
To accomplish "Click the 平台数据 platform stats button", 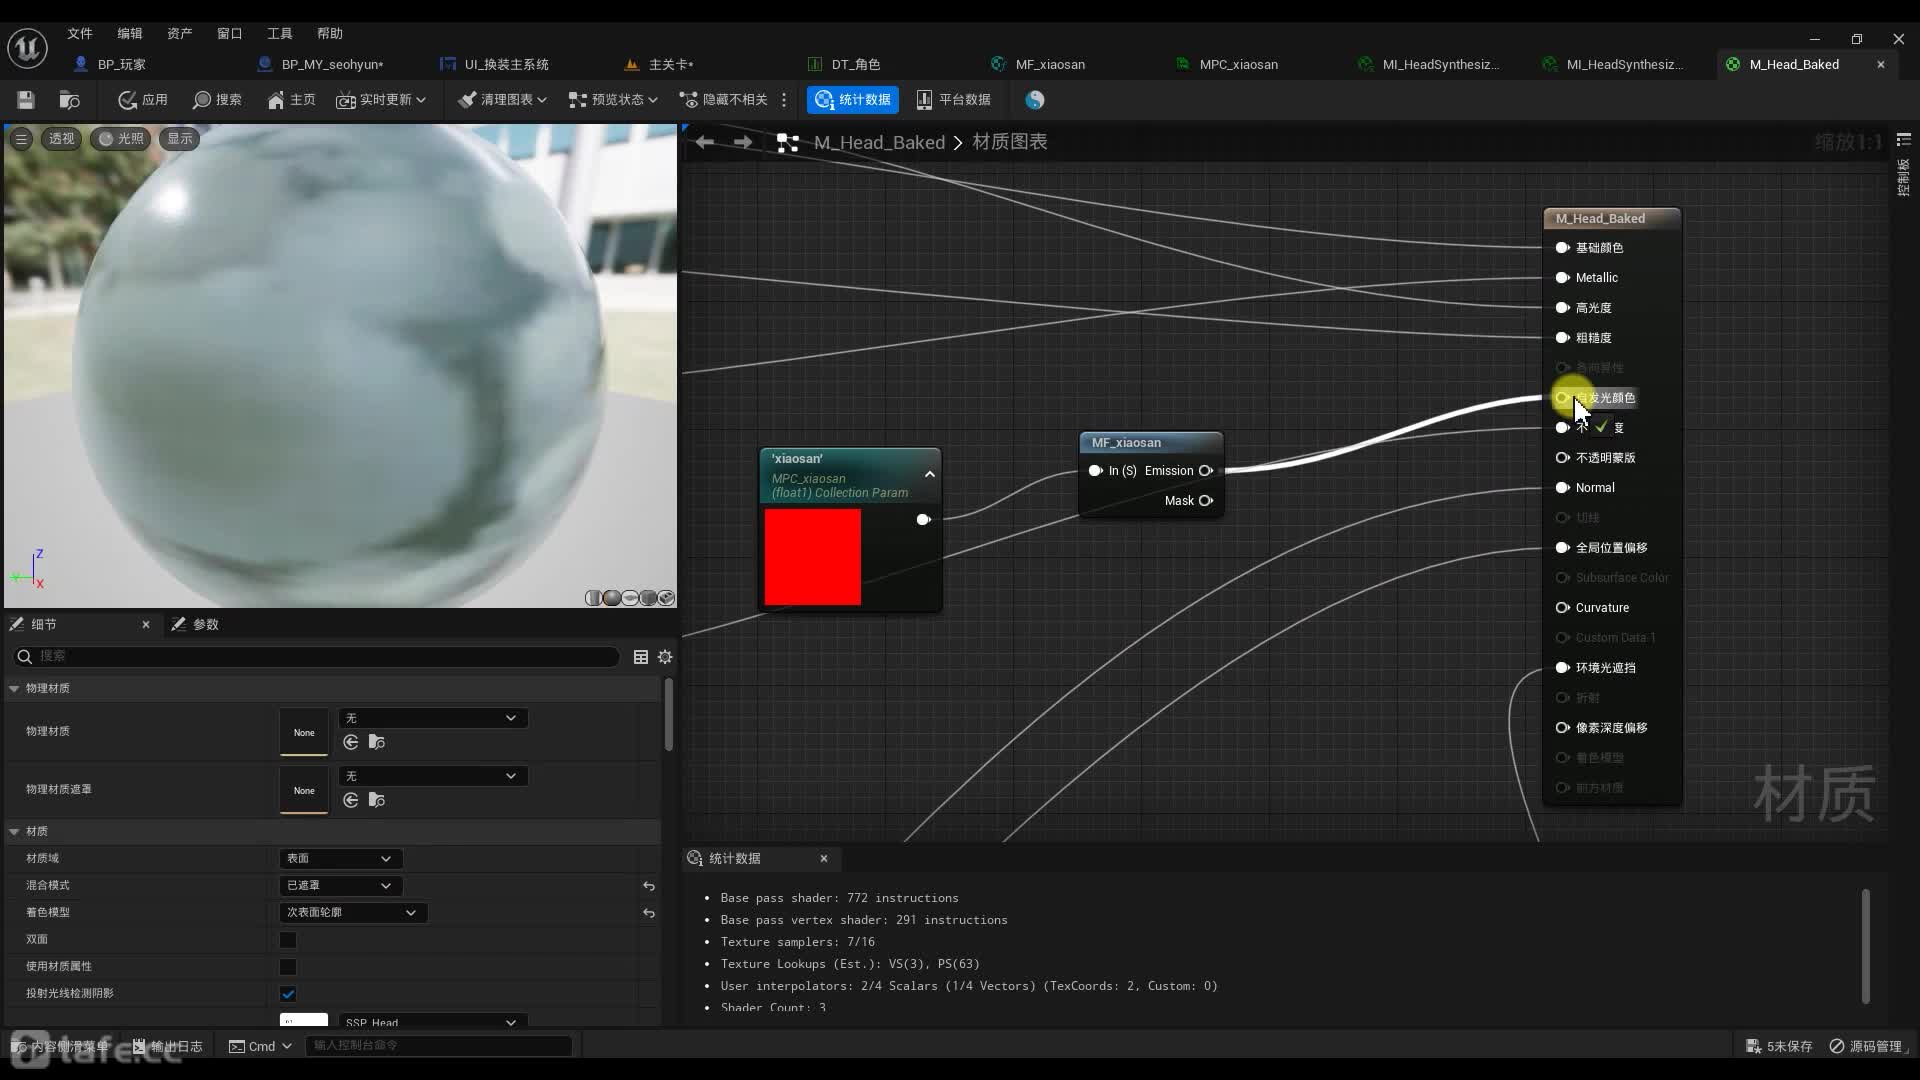I will (x=953, y=100).
